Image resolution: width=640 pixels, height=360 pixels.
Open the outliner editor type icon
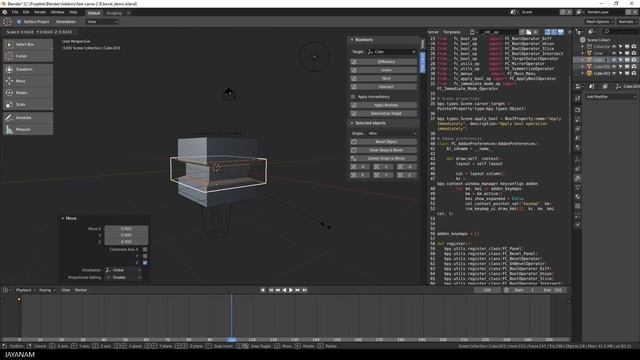tap(579, 31)
